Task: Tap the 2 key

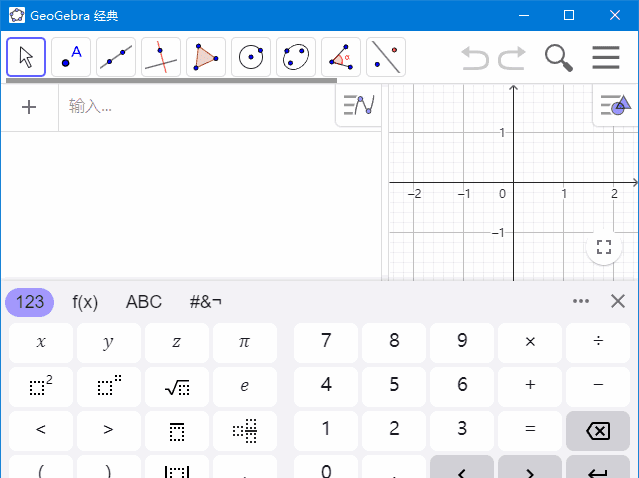Action: click(x=394, y=431)
